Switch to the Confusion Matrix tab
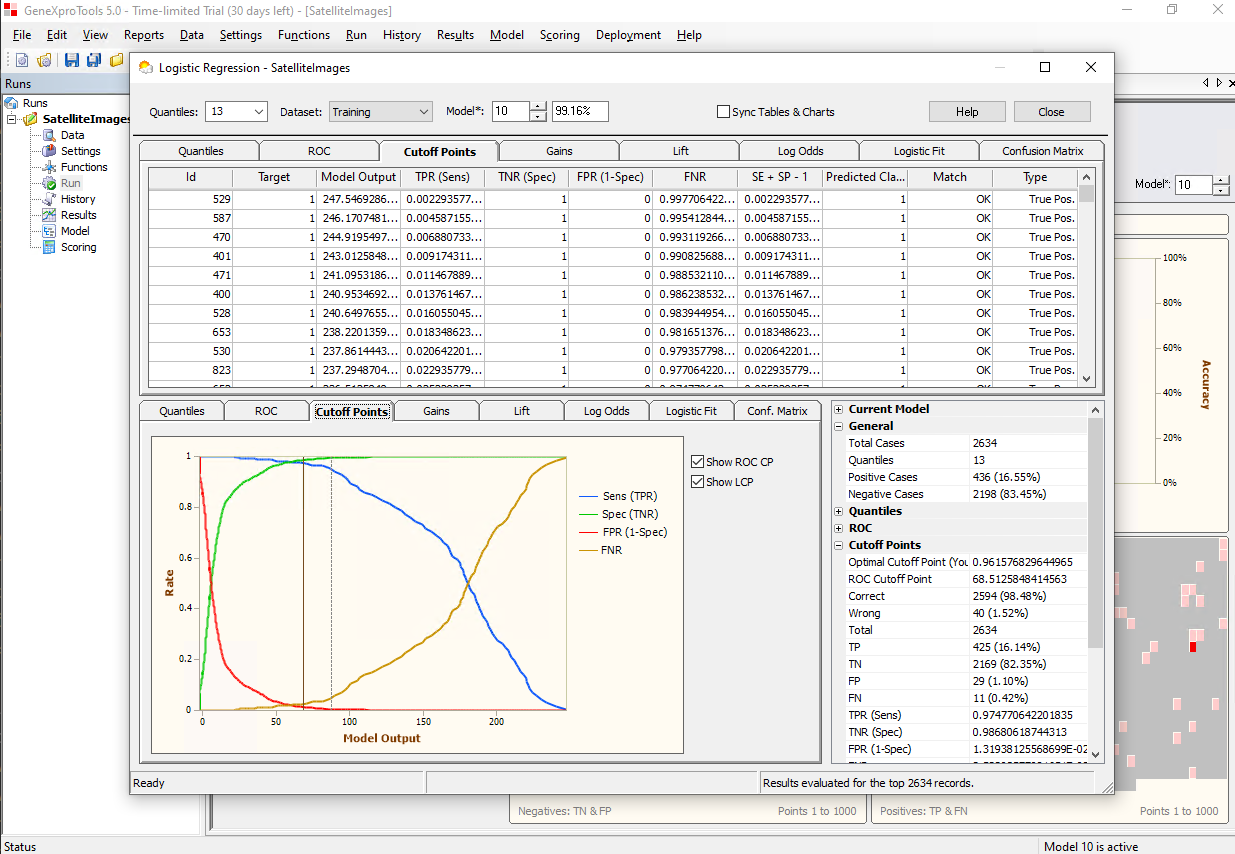Viewport: 1235px width, 854px height. pos(1042,151)
